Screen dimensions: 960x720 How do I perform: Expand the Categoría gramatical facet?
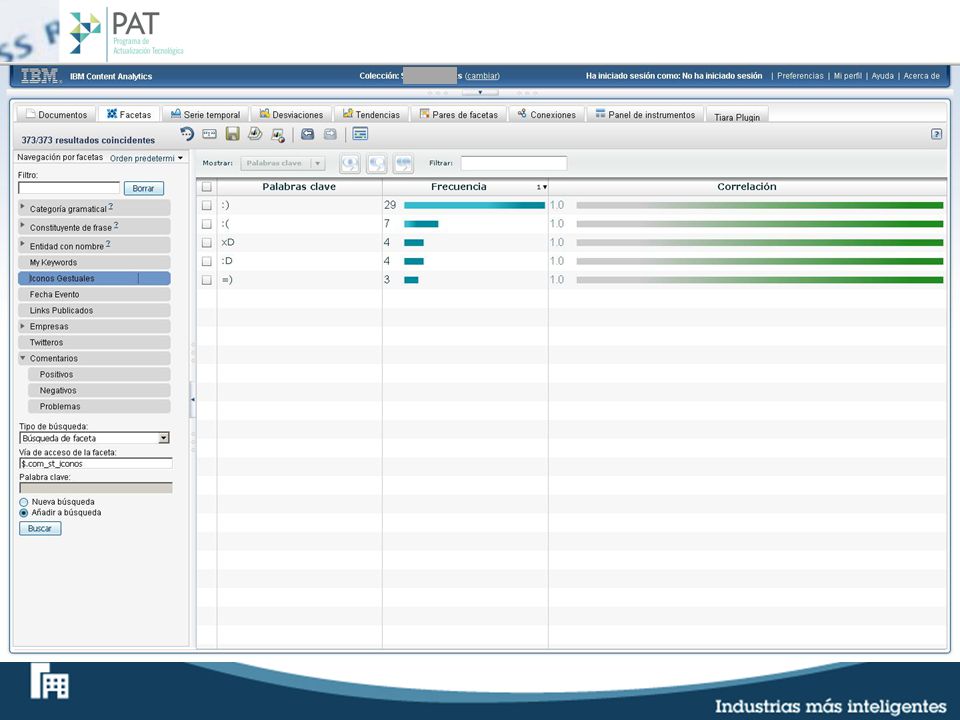click(23, 207)
